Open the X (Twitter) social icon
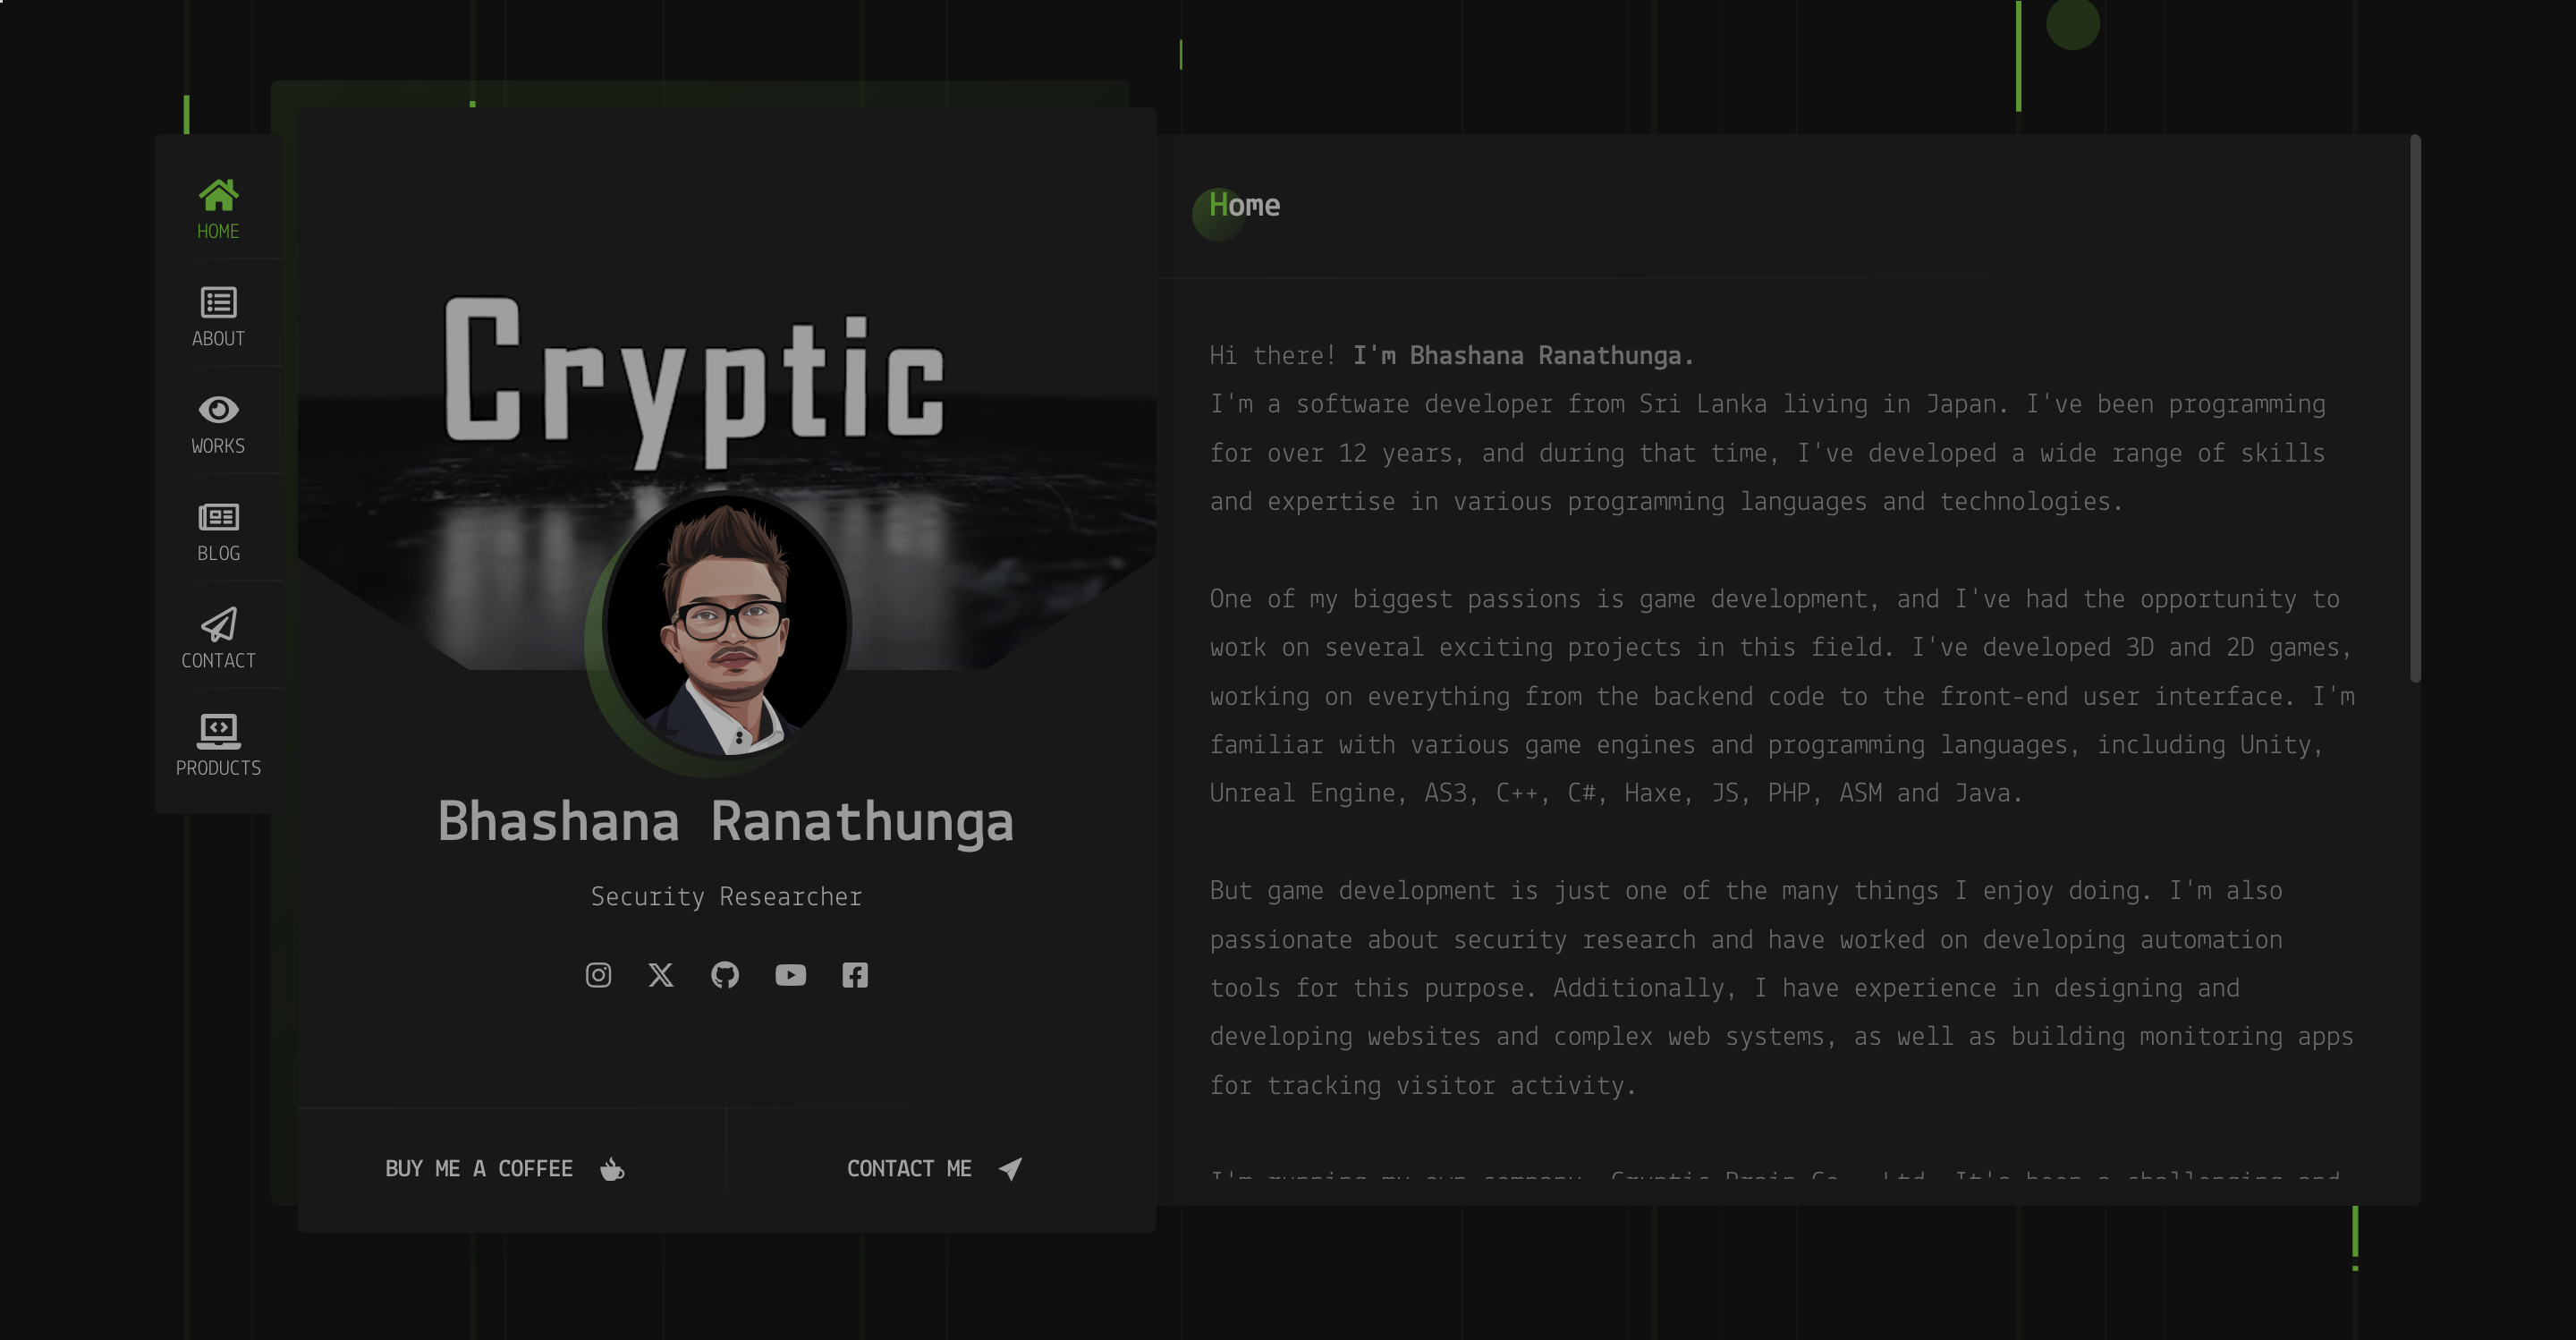The image size is (2576, 1340). tap(661, 975)
